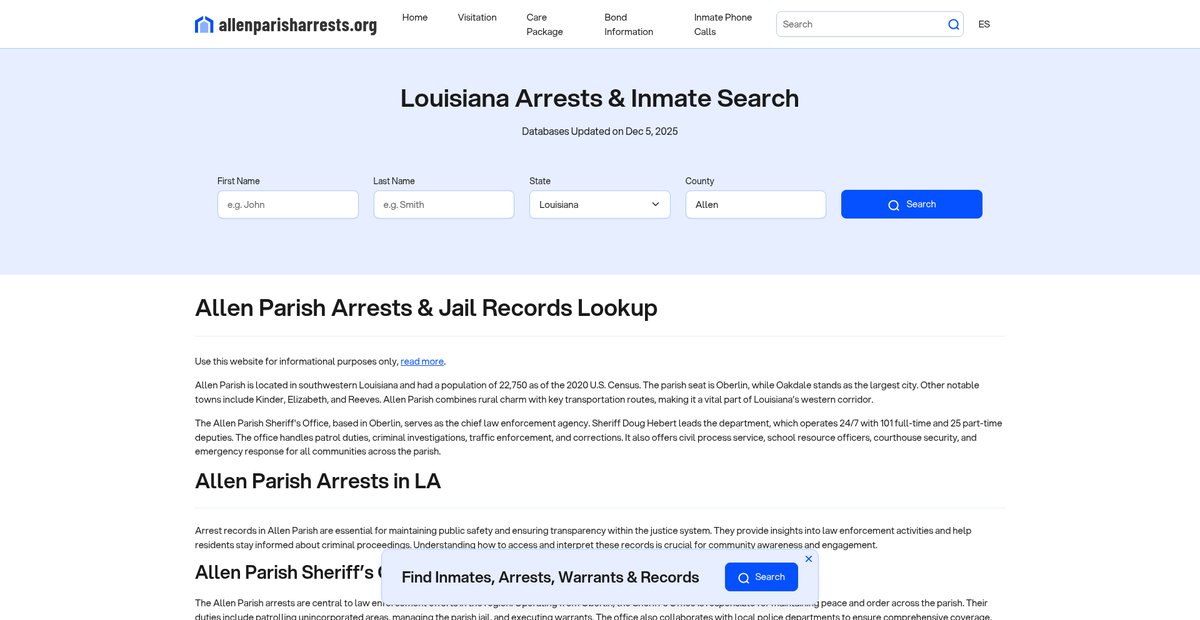The width and height of the screenshot is (1200, 620).
Task: Open the Care Package menu item
Action: click(x=545, y=24)
